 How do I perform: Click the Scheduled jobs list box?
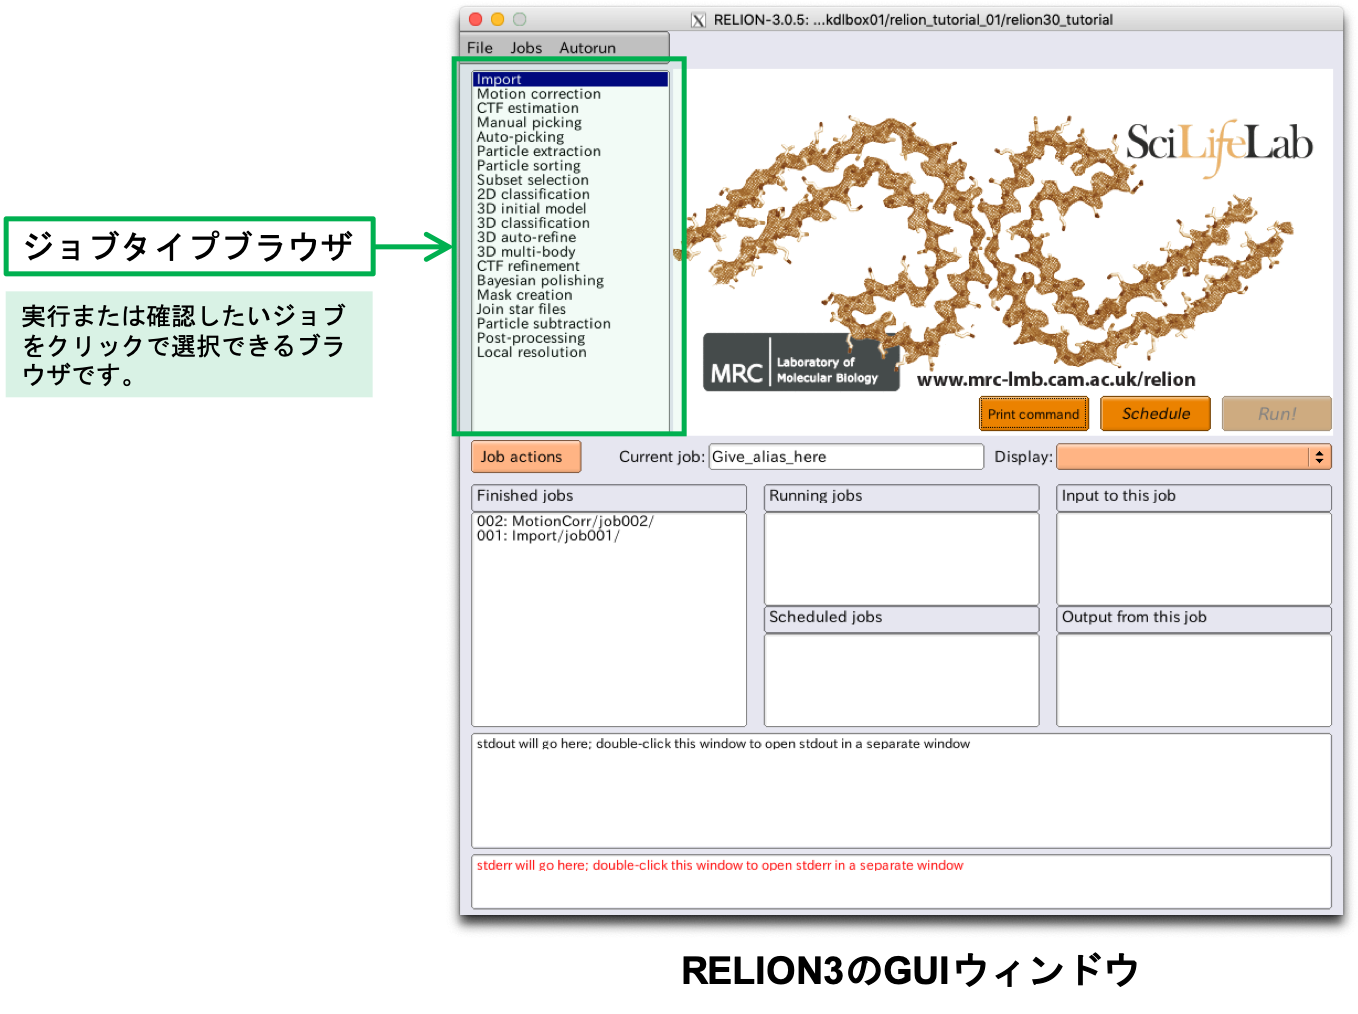[901, 680]
